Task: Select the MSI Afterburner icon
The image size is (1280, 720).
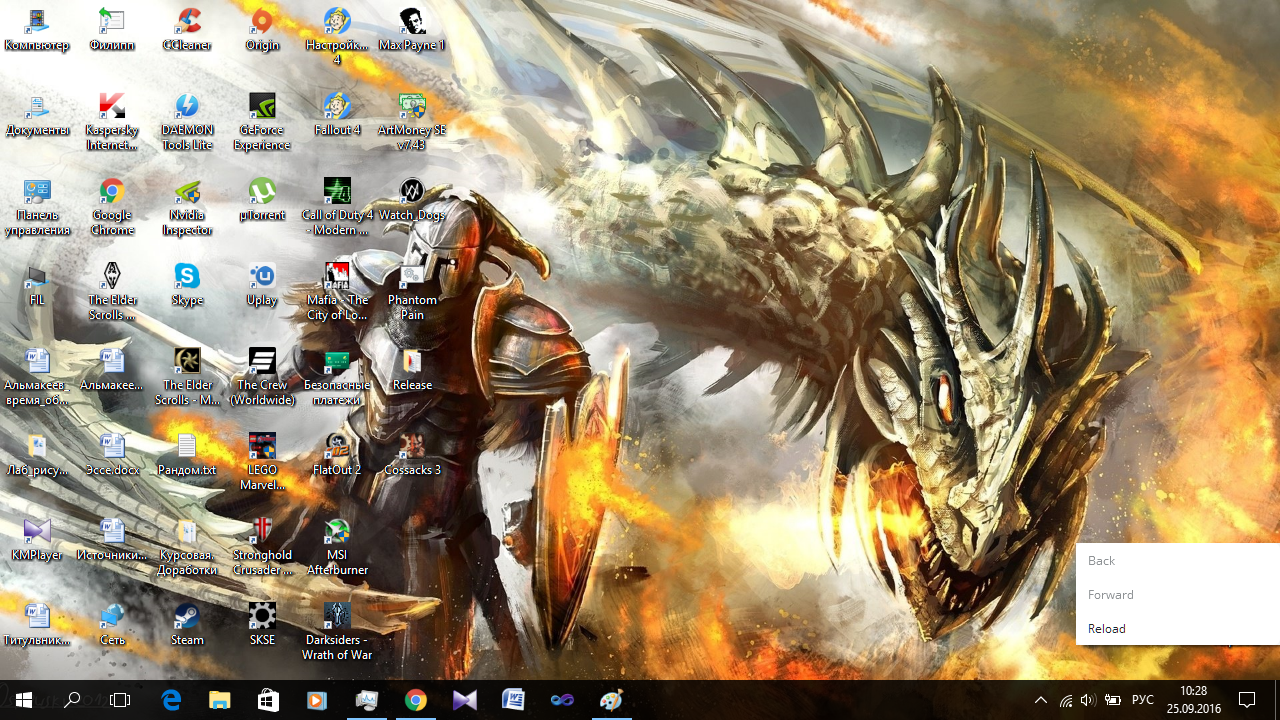Action: pyautogui.click(x=337, y=532)
